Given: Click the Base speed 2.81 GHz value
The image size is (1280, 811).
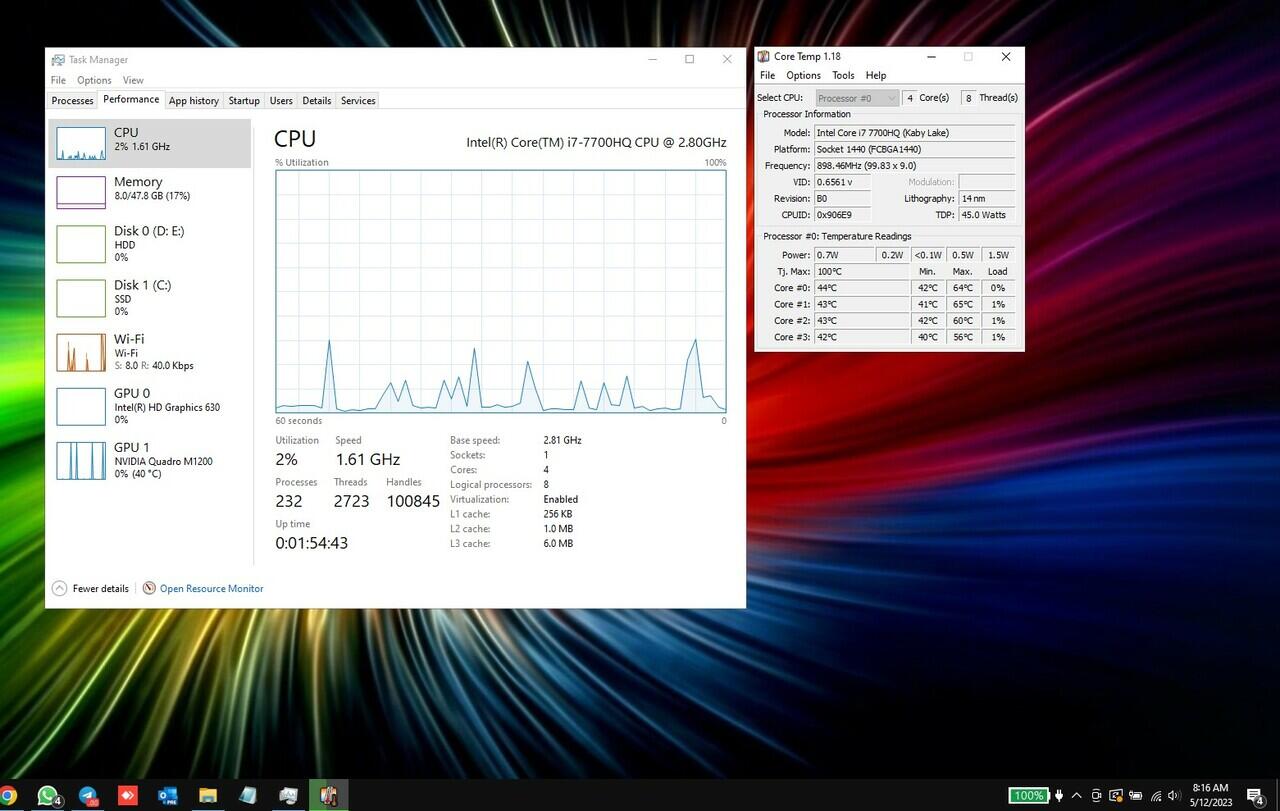Looking at the screenshot, I should pyautogui.click(x=562, y=440).
